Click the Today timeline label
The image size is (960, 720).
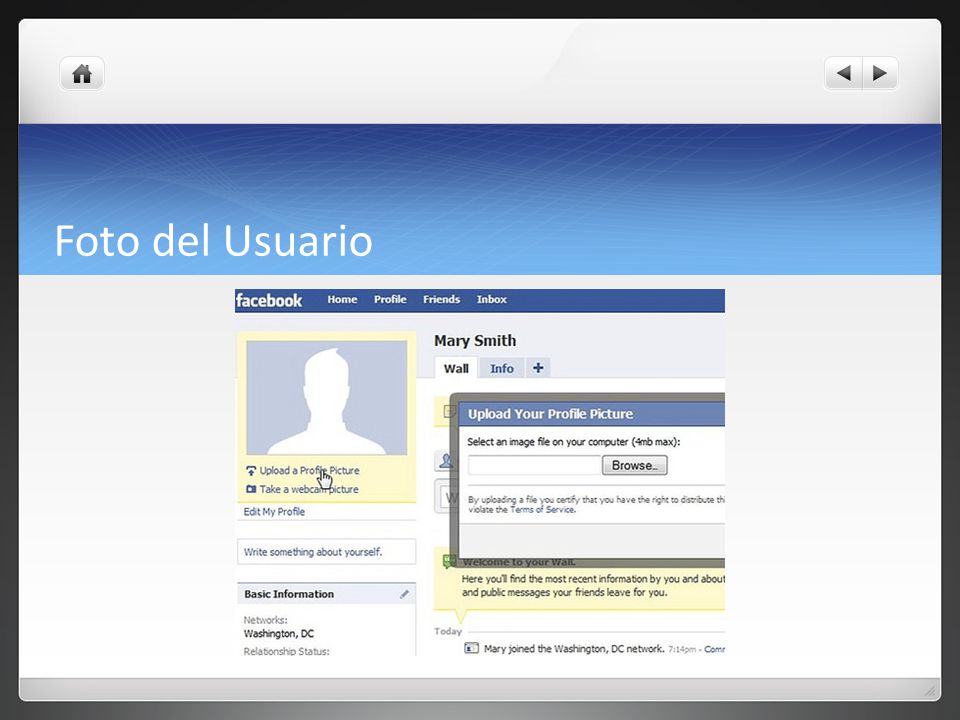tap(448, 631)
